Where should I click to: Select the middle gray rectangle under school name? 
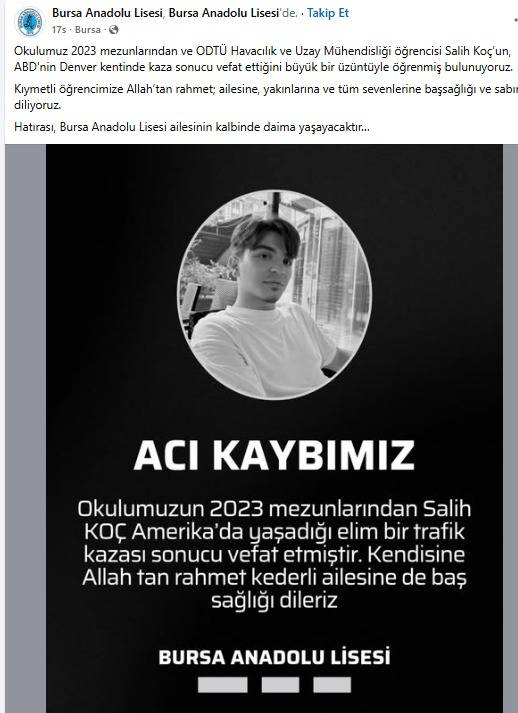tap(281, 685)
